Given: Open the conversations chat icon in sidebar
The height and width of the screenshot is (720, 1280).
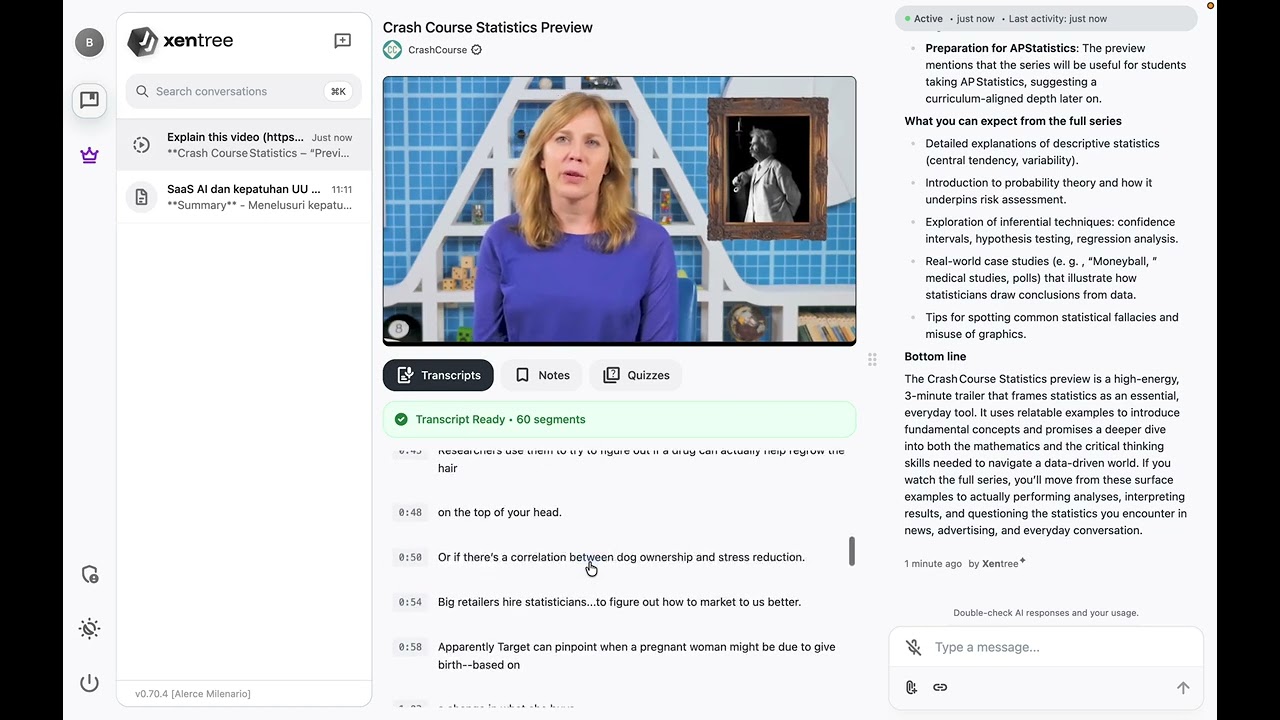Looking at the screenshot, I should 89,99.
